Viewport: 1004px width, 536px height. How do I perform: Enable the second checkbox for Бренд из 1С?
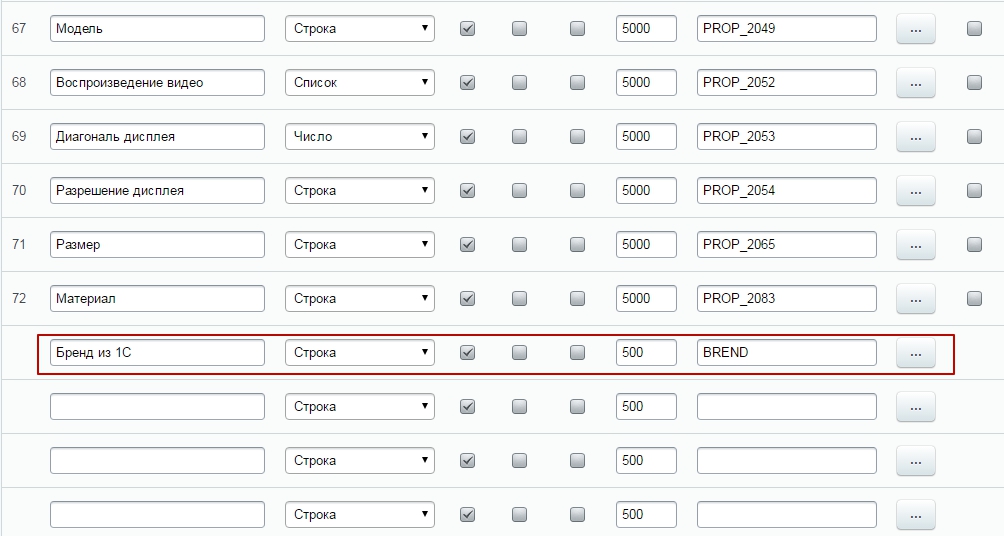click(519, 353)
